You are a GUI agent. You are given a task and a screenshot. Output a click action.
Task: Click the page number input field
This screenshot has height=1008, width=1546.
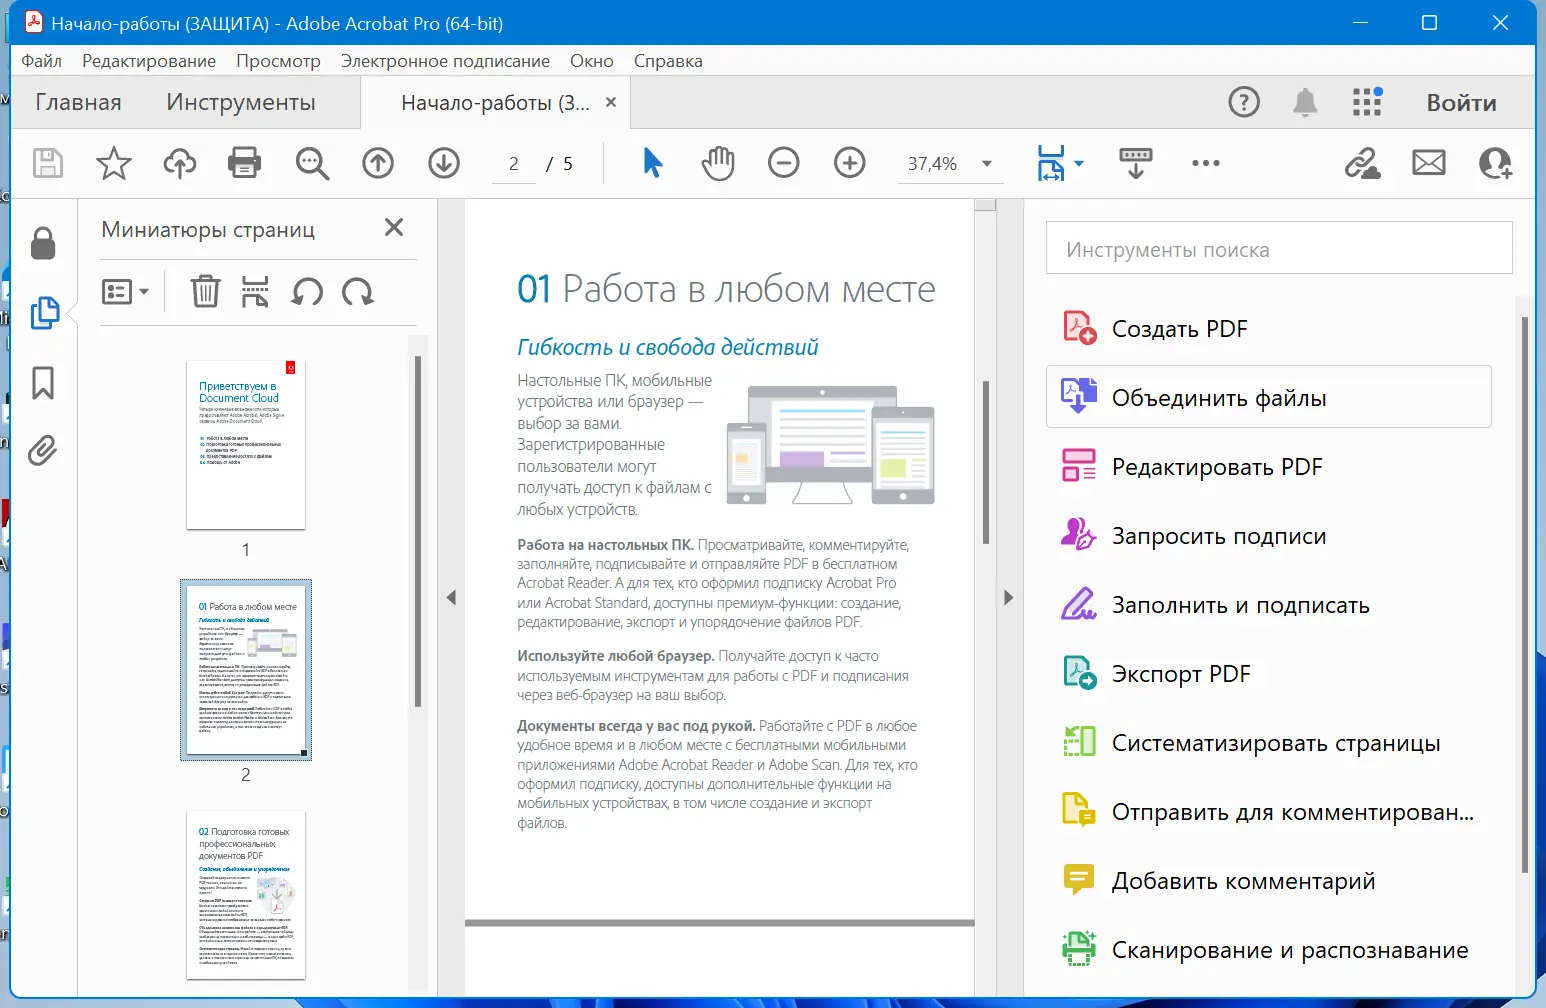(514, 164)
